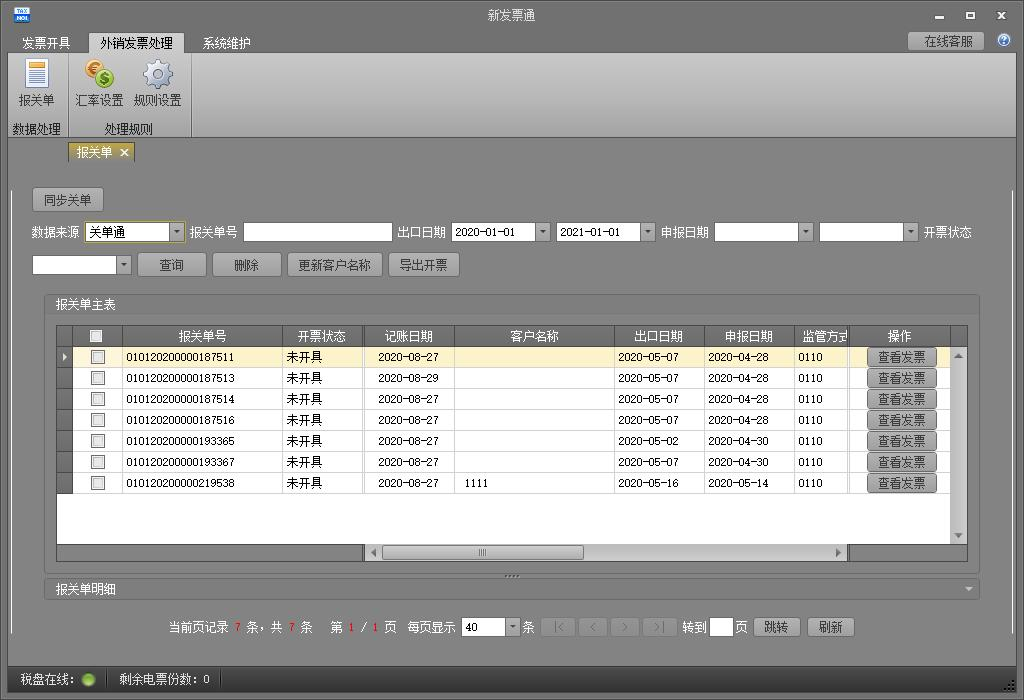The height and width of the screenshot is (700, 1024).
Task: Sort by 记账日期 column header
Action: [x=409, y=336]
